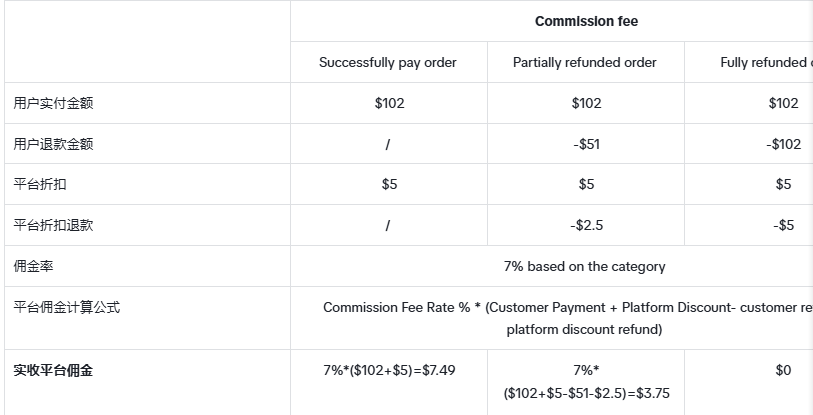
Task: Select the -$2.5 platform discount refund cell
Action: (586, 225)
